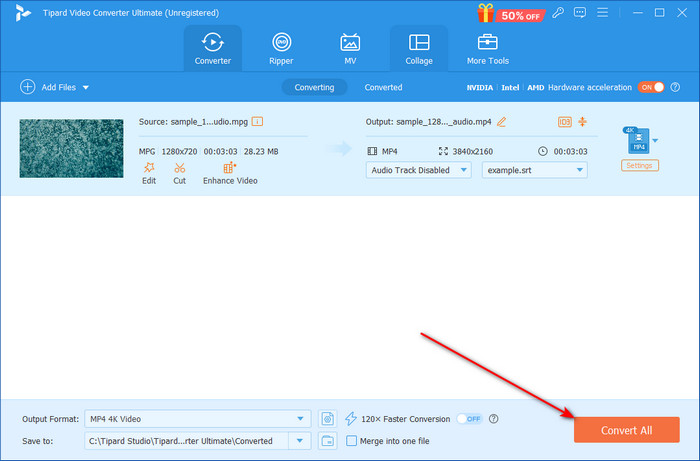Close the Tipard window
This screenshot has height=461, width=700.
click(682, 12)
